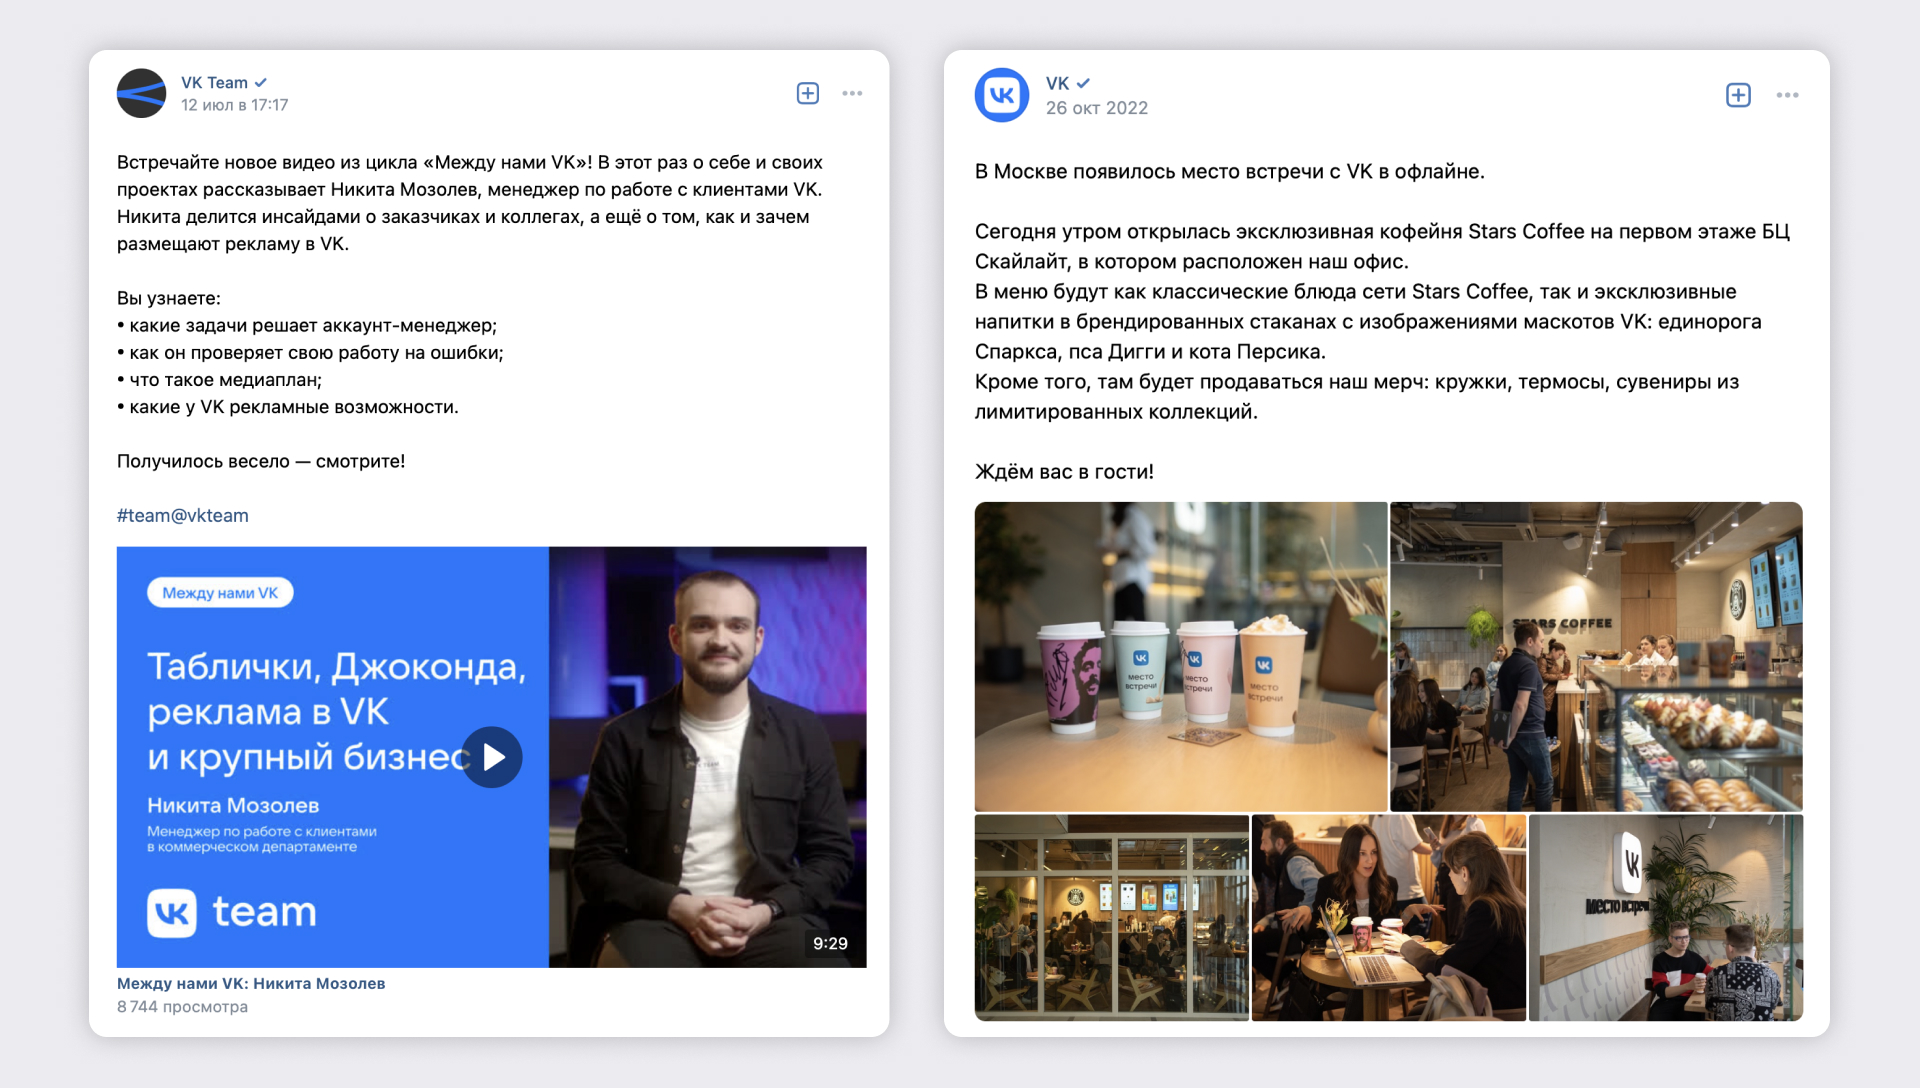
Task: Click the post date 12 июл в 17:17
Action: pos(235,105)
